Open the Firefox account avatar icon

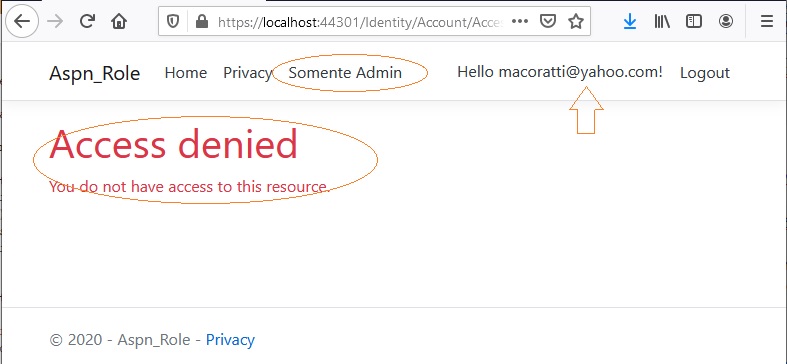coord(726,21)
